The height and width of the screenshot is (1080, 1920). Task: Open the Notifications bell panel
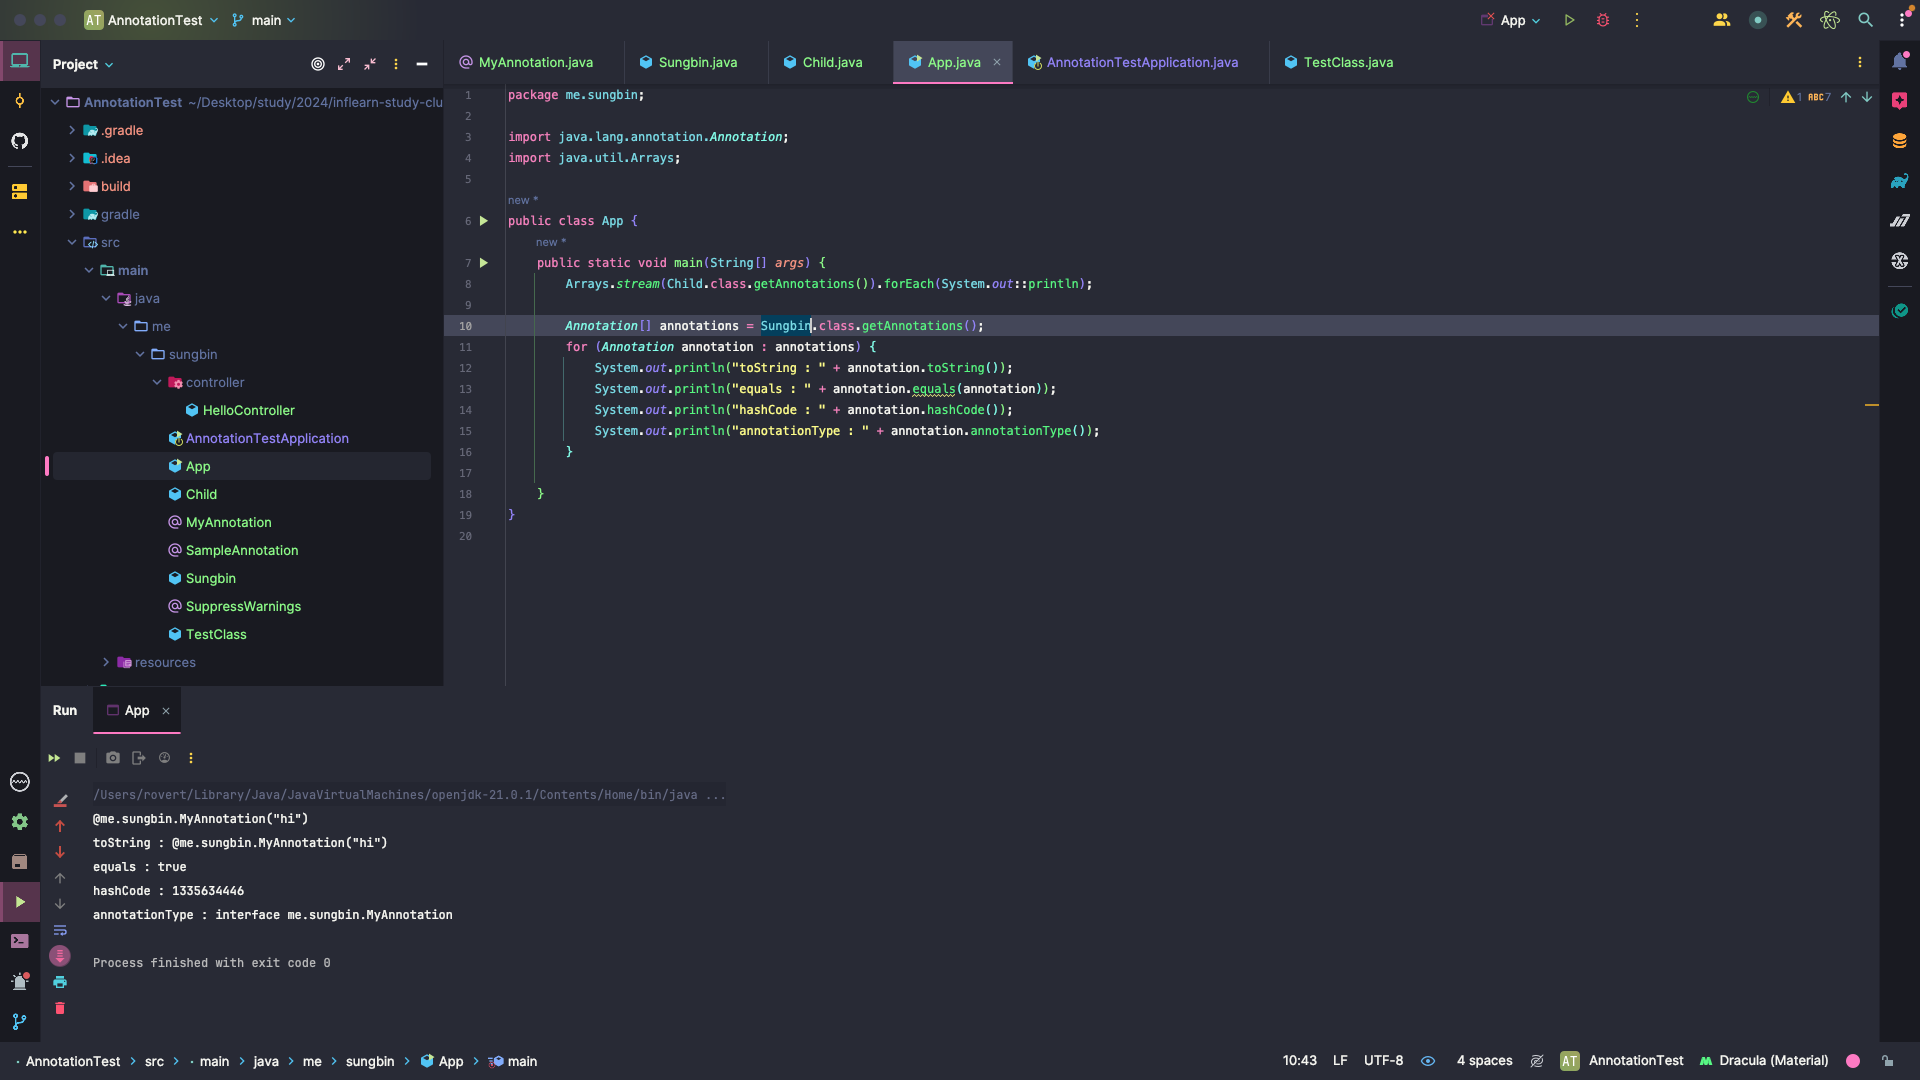click(1899, 62)
